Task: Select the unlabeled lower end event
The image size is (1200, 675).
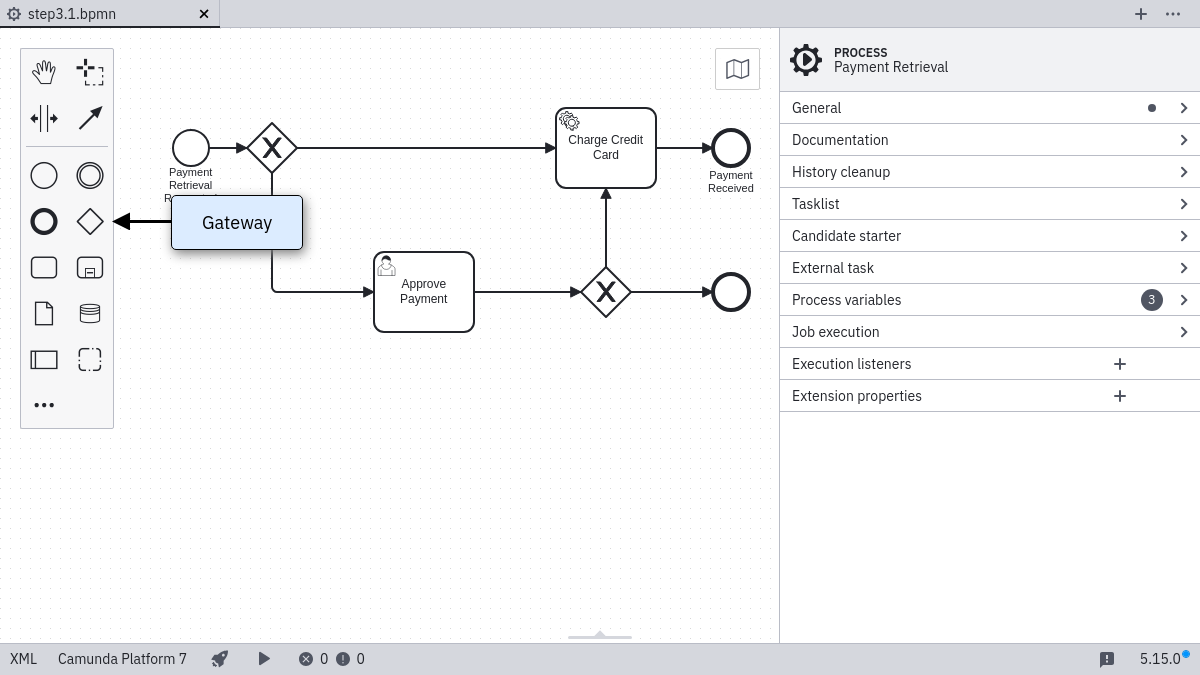Action: coord(731,292)
